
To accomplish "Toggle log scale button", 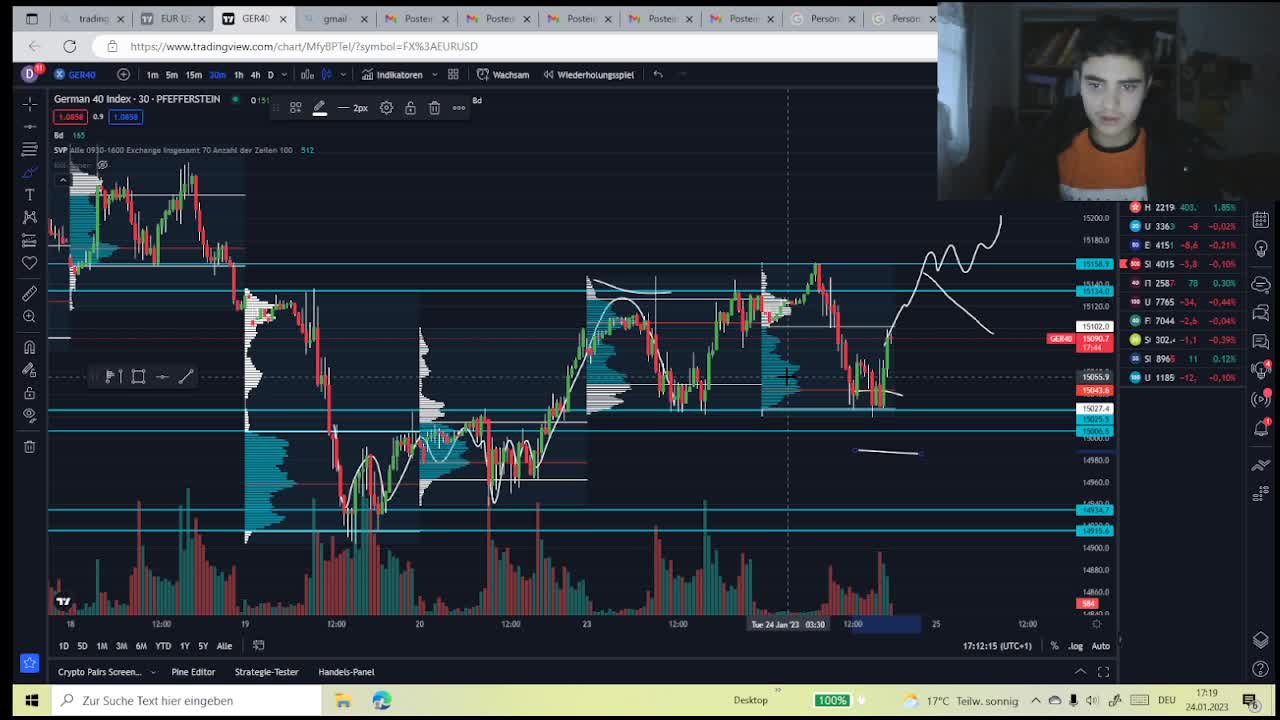I will click(x=1075, y=646).
